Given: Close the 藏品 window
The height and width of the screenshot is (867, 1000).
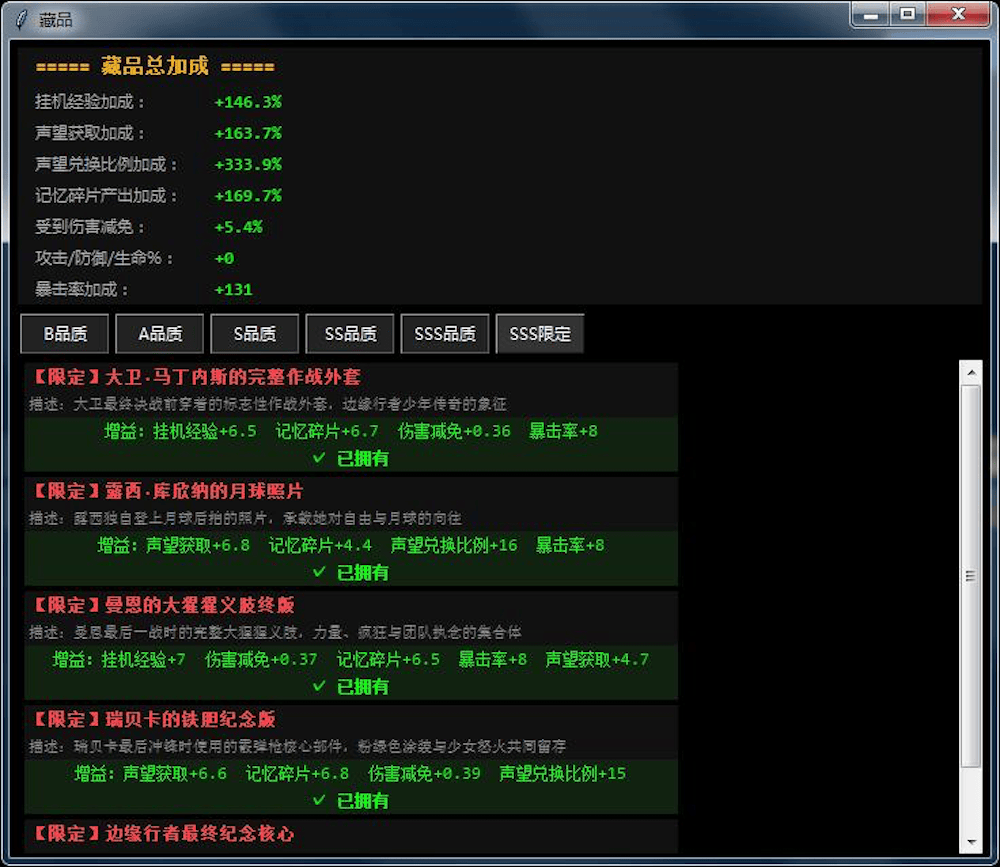Looking at the screenshot, I should coord(958,15).
